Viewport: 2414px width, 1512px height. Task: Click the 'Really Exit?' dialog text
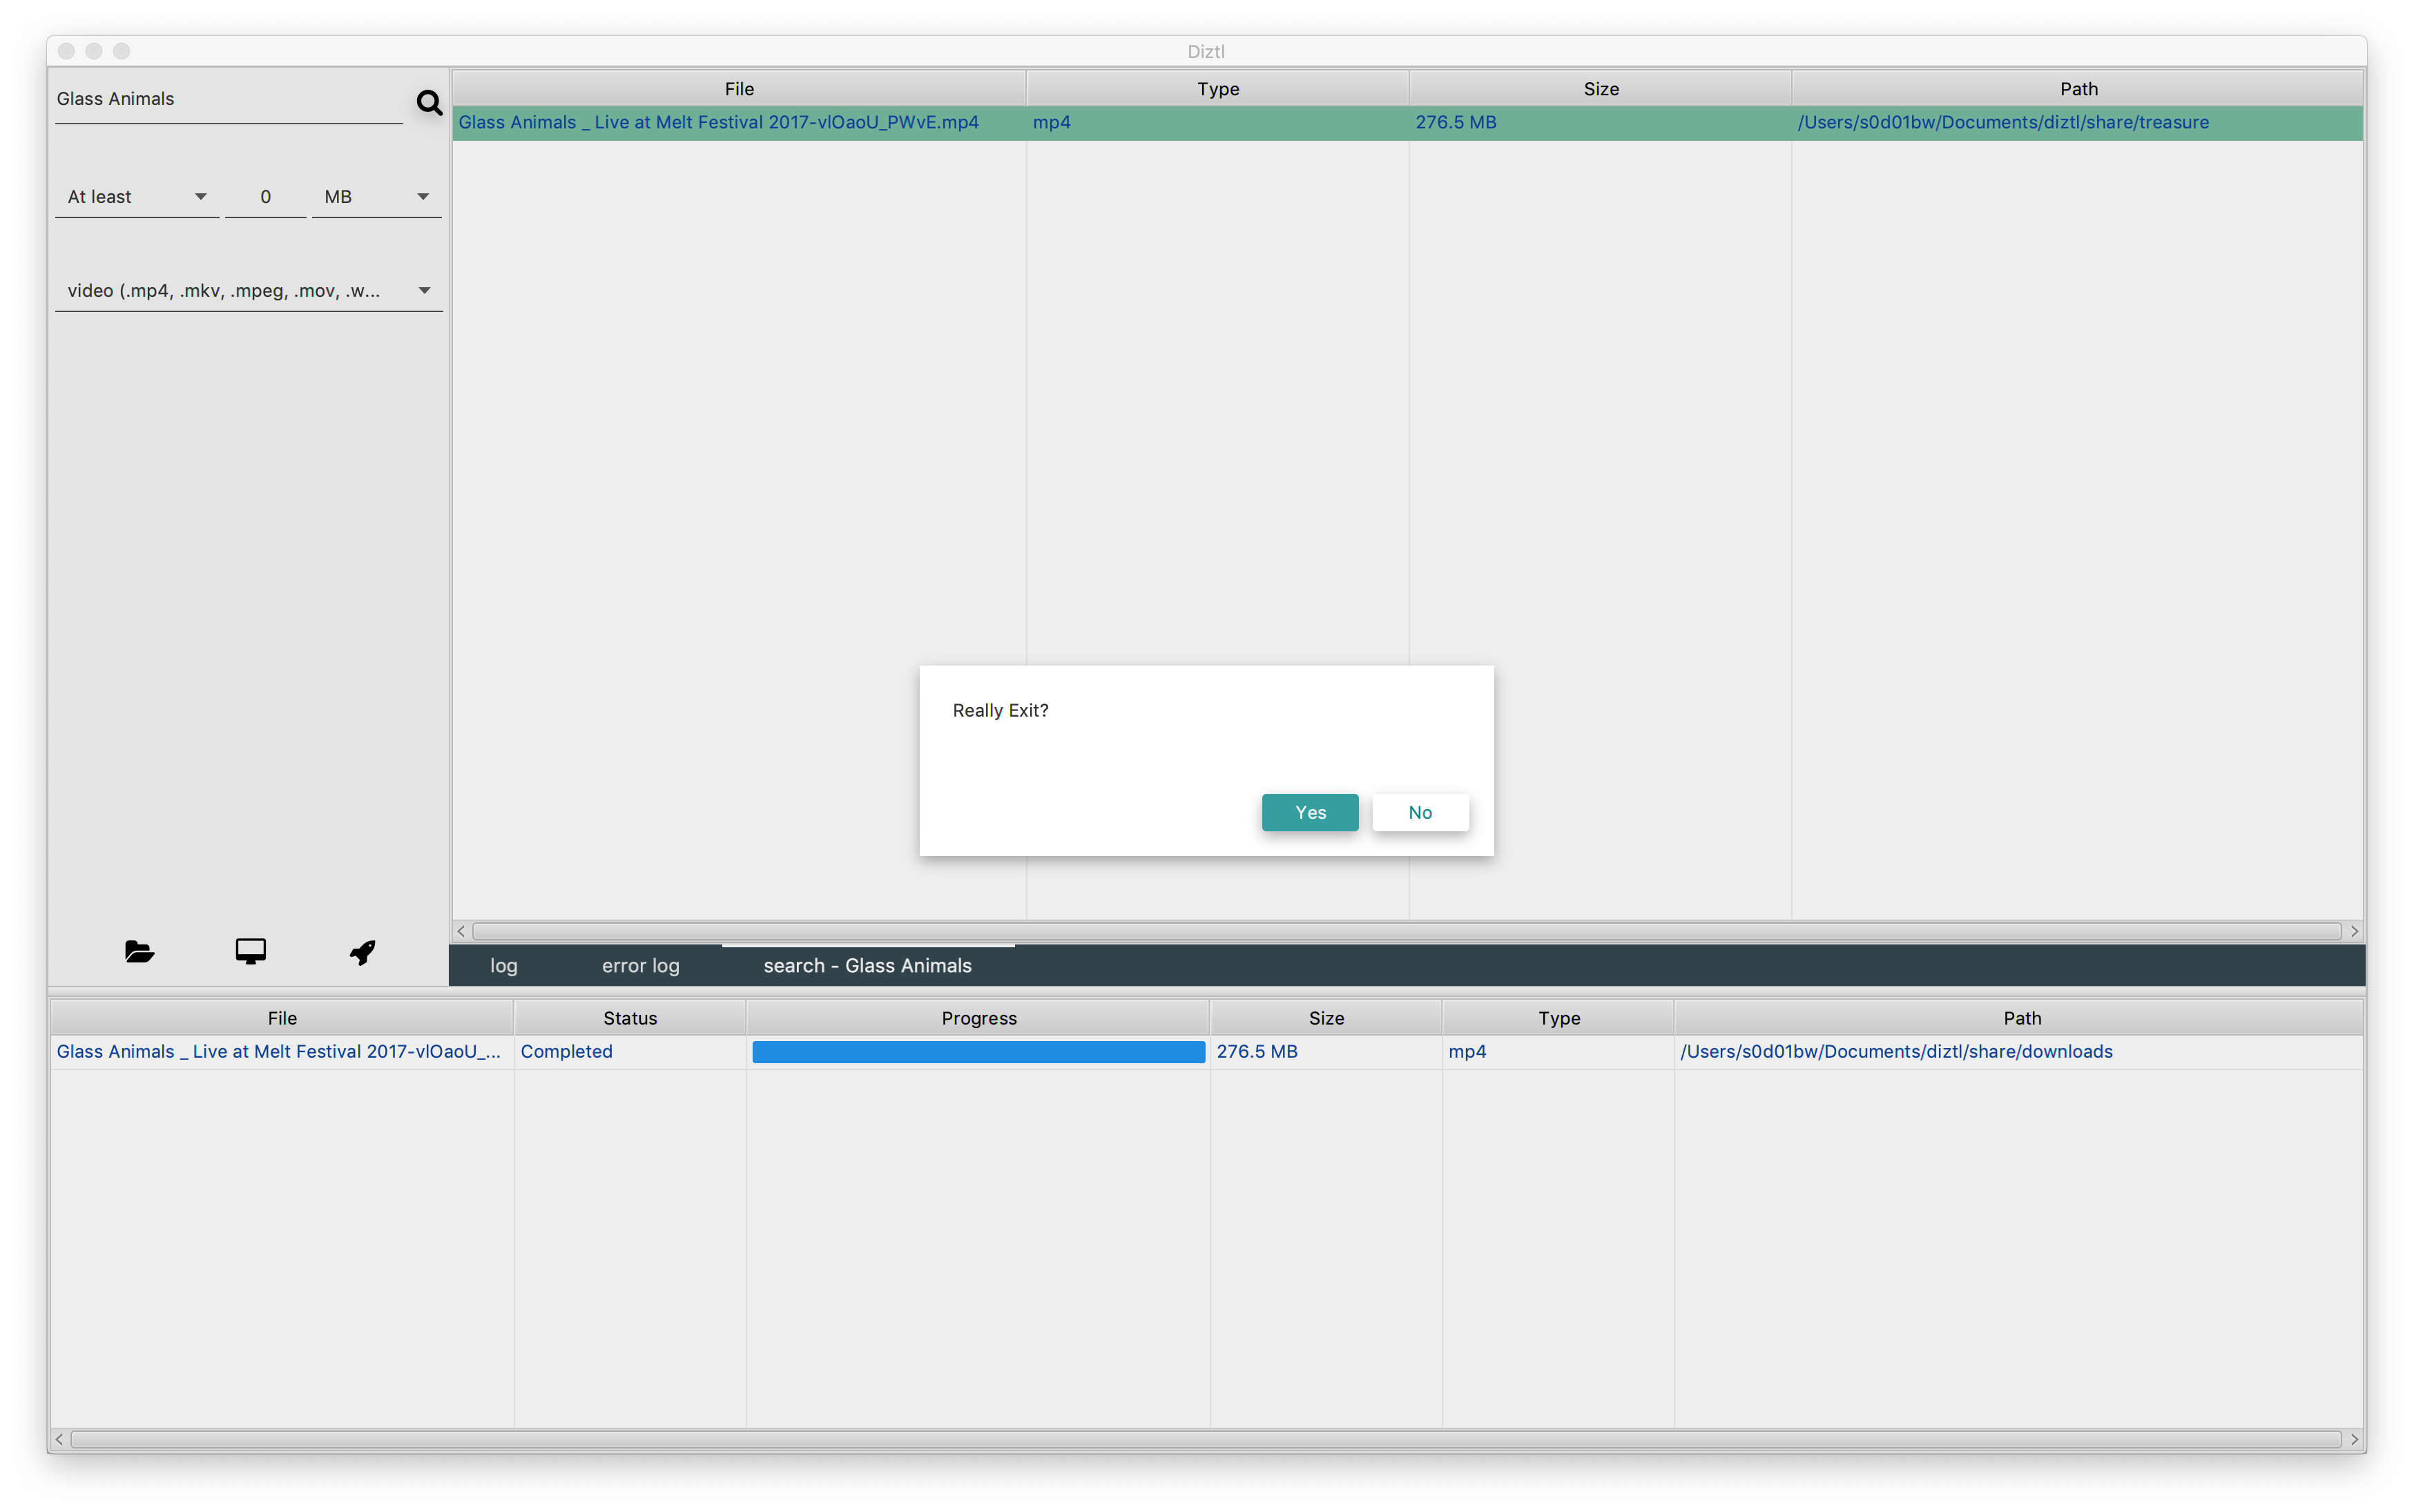pyautogui.click(x=1000, y=710)
